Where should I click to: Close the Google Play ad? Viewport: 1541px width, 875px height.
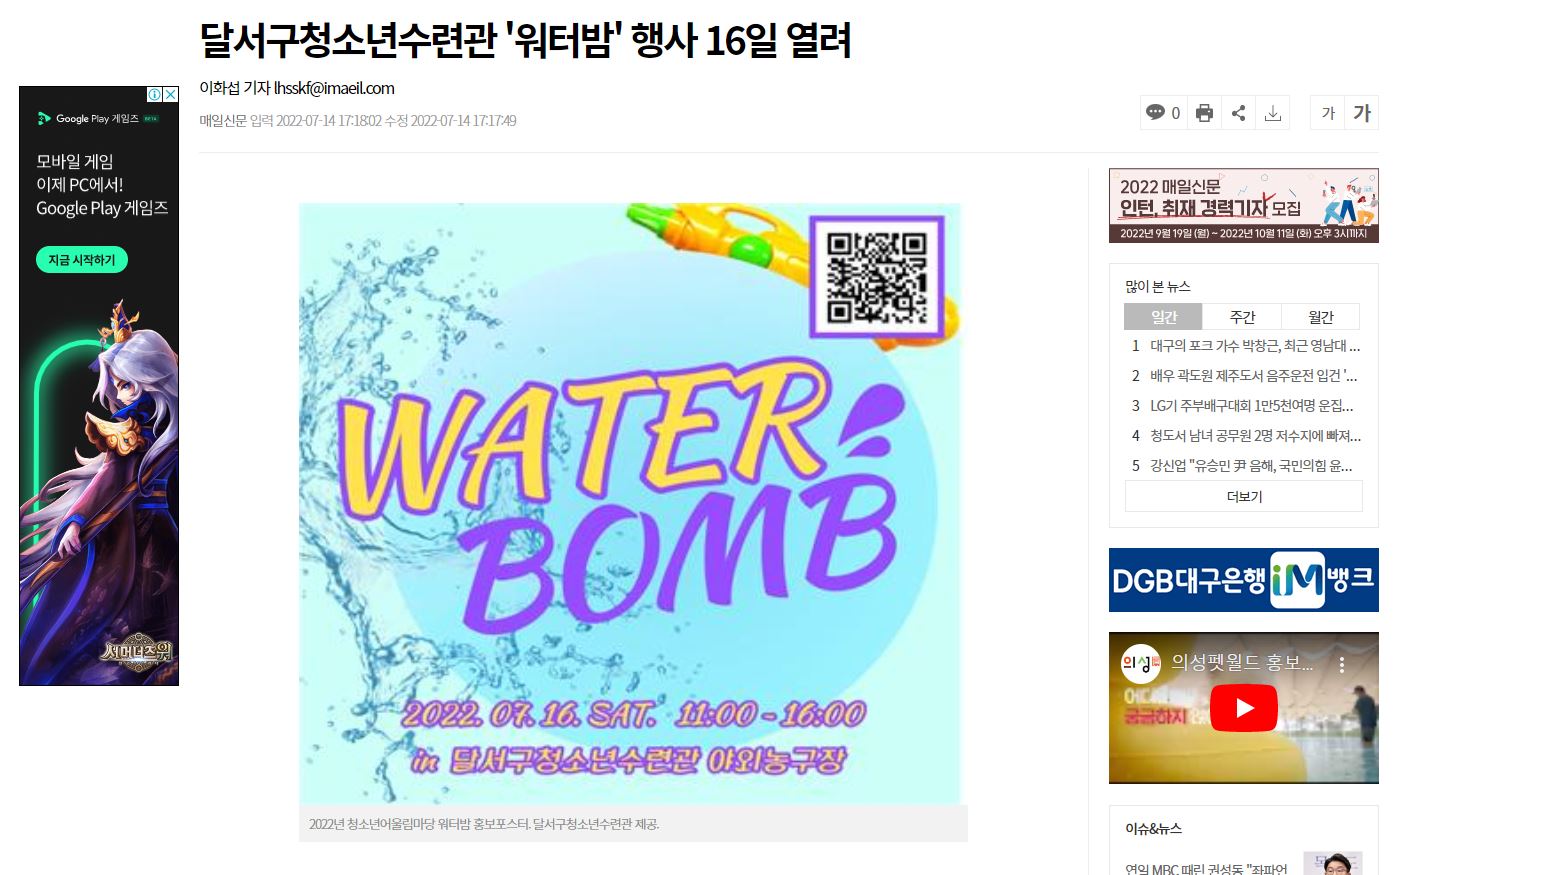(171, 94)
